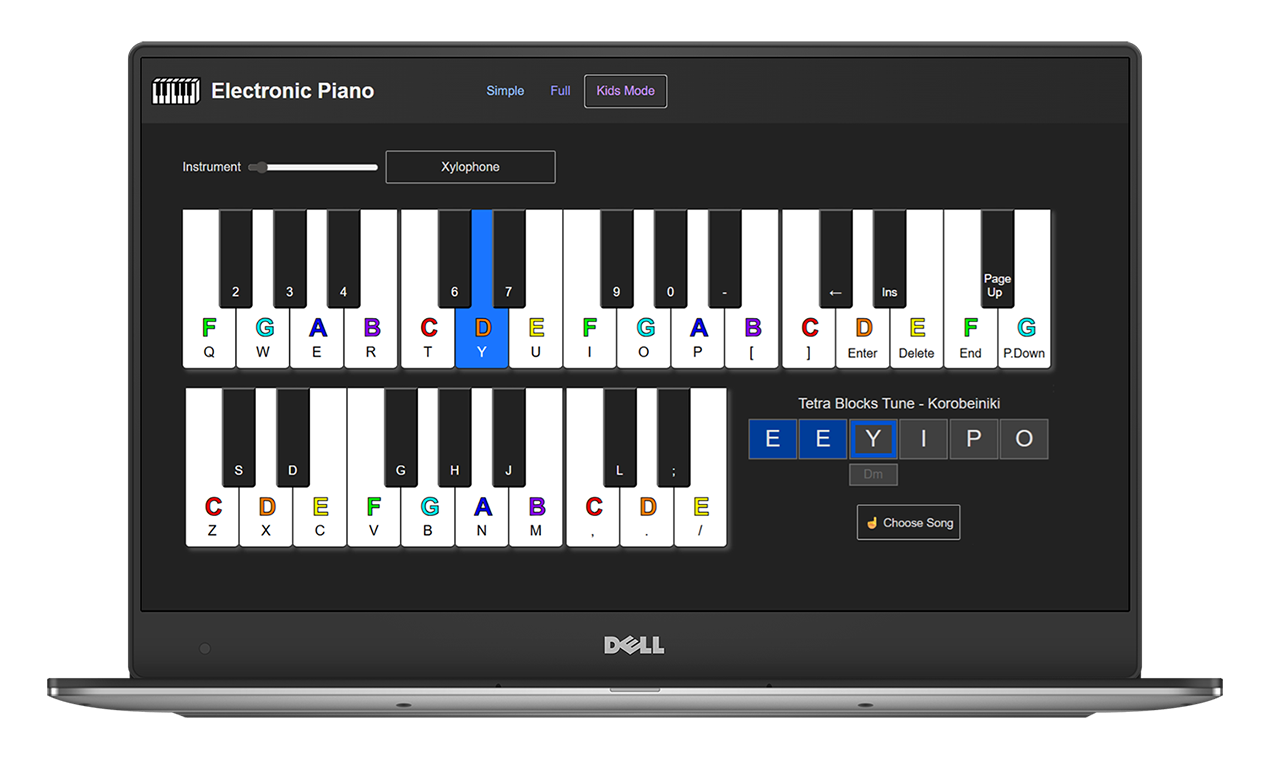Image resolution: width=1270 pixels, height=760 pixels.
Task: Play the black key labeled Page Up
Action: 998,258
